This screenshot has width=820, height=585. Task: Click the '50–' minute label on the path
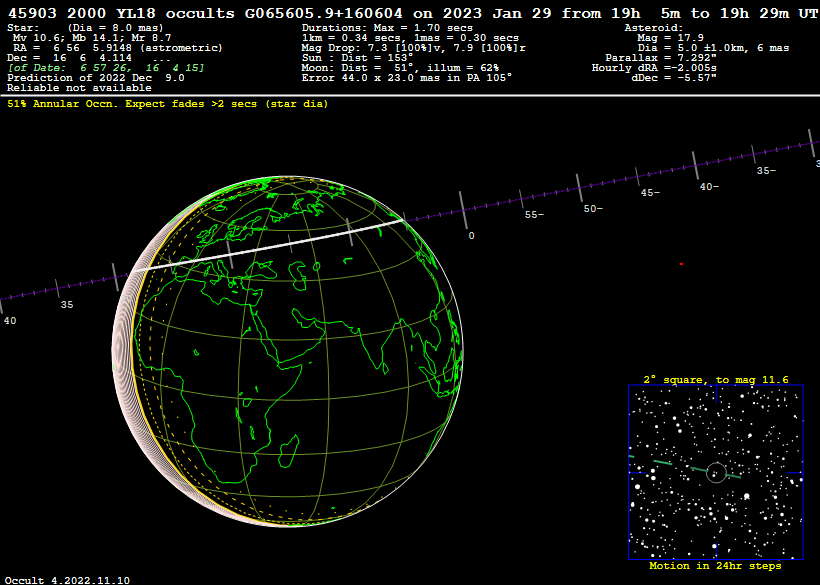pos(593,209)
